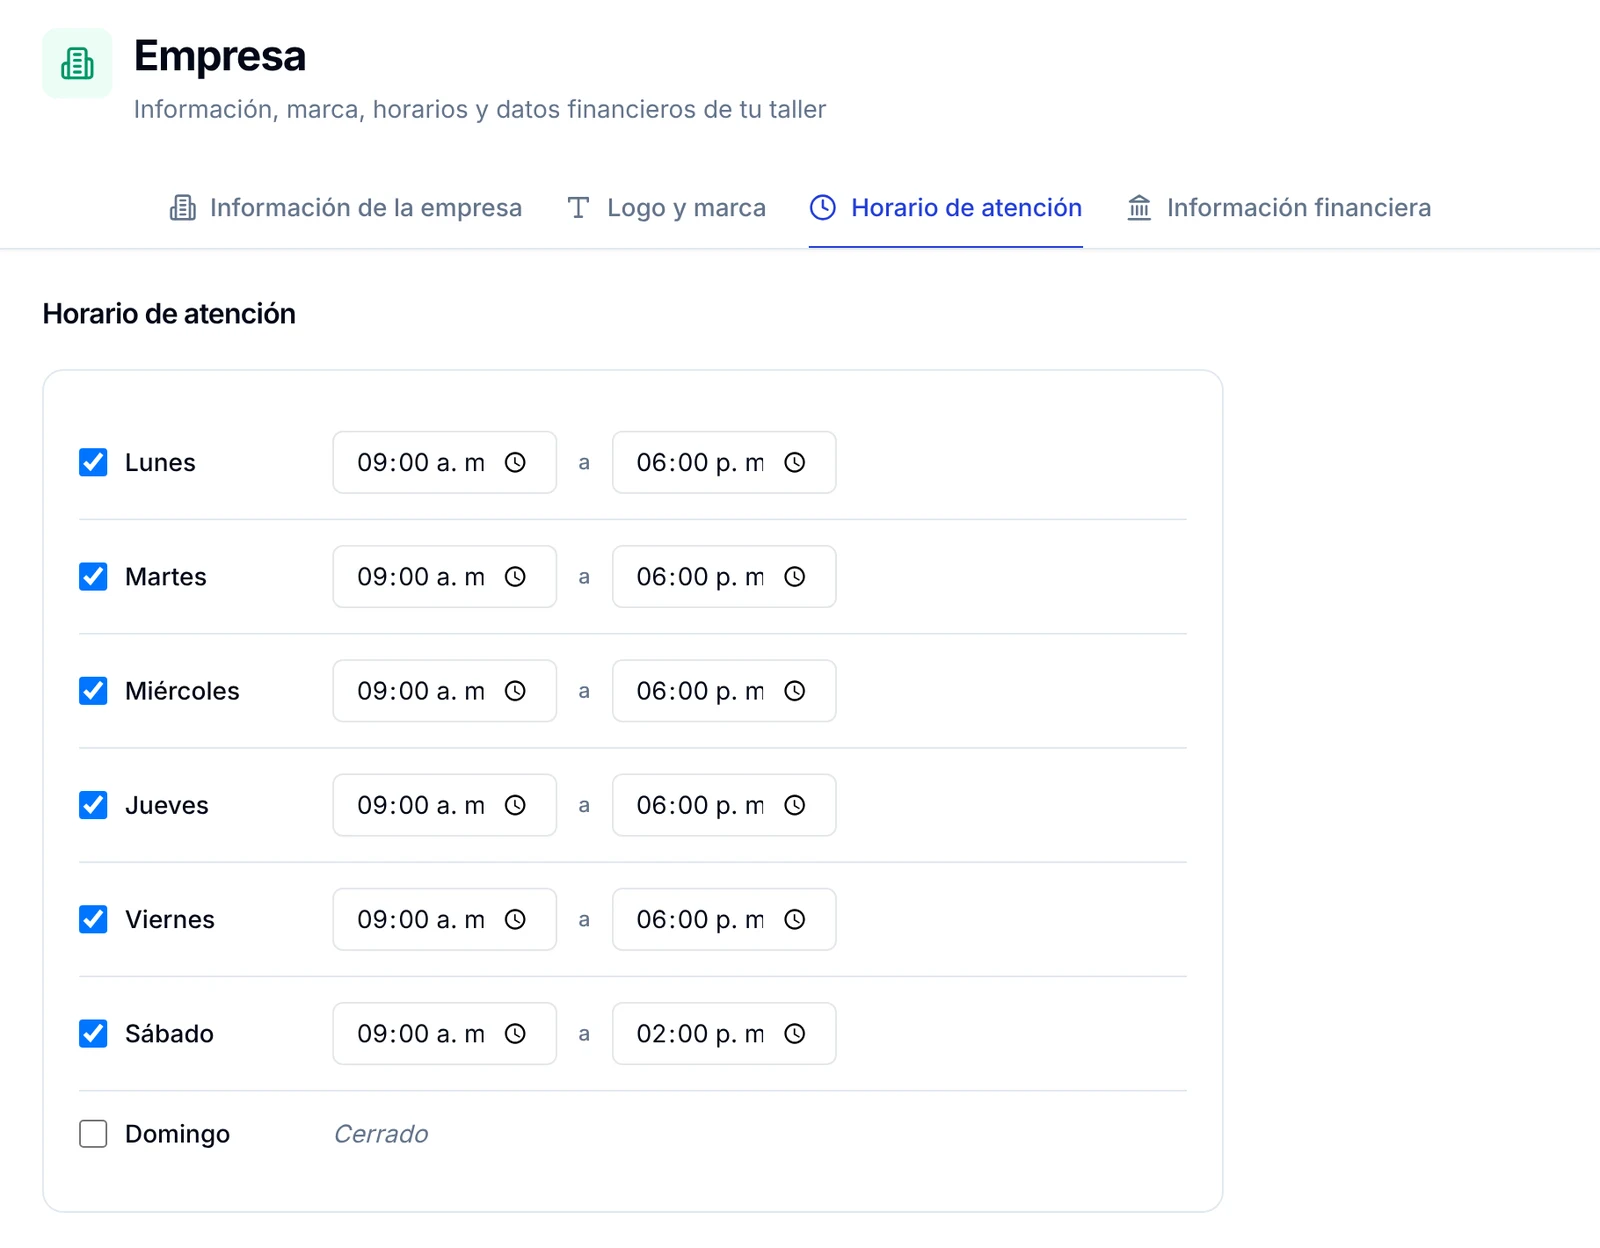Screen dimensions: 1600x1248
Task: Edit the Lunes closing time field
Action: 724,462
